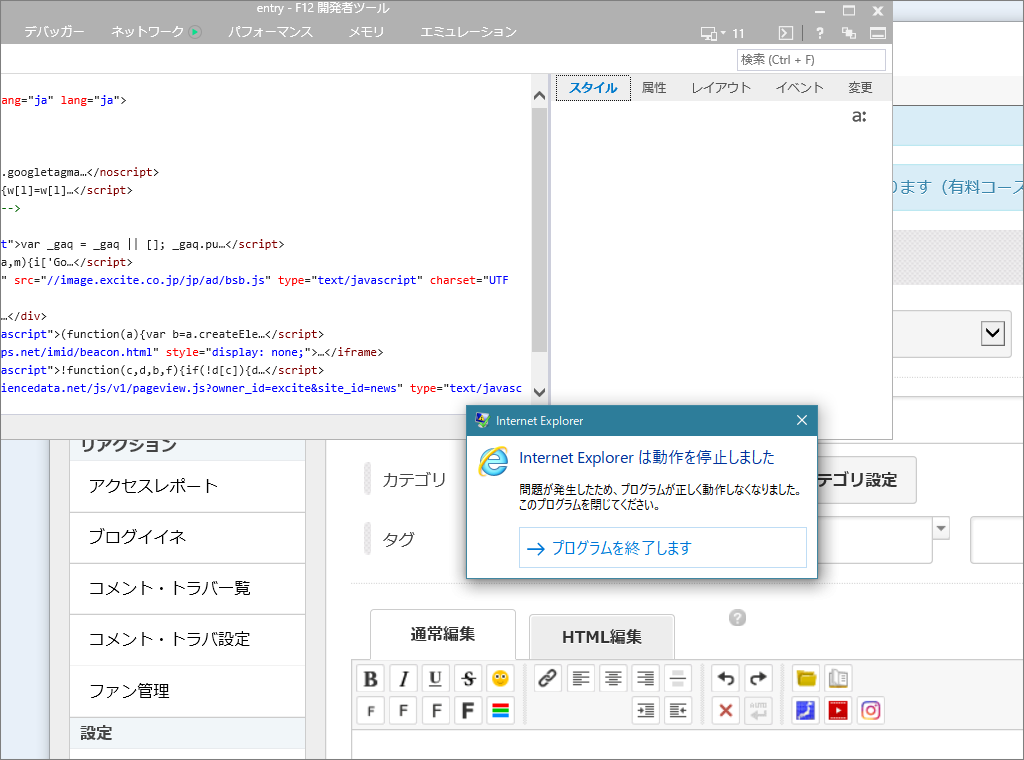Click the green network capture play indicator
This screenshot has width=1024, height=760.
(195, 32)
